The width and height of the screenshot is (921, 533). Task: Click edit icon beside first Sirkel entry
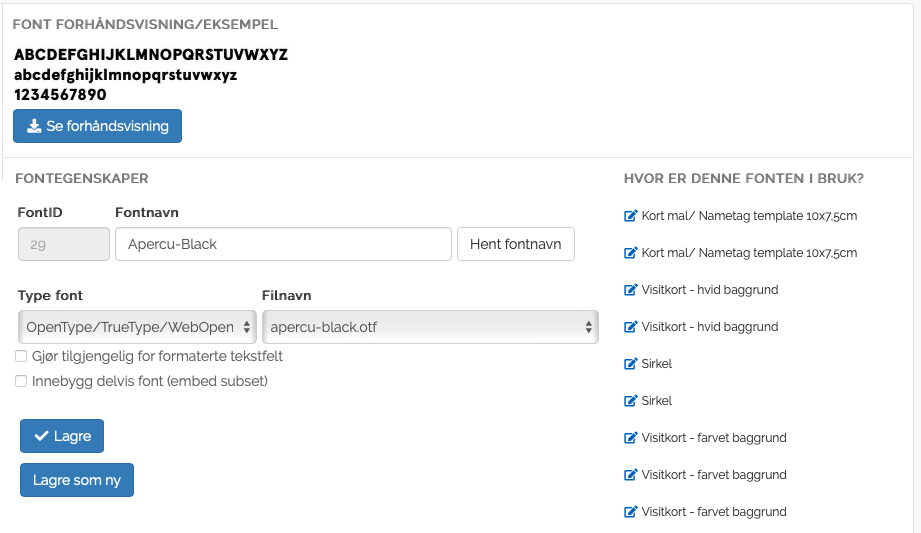(630, 364)
